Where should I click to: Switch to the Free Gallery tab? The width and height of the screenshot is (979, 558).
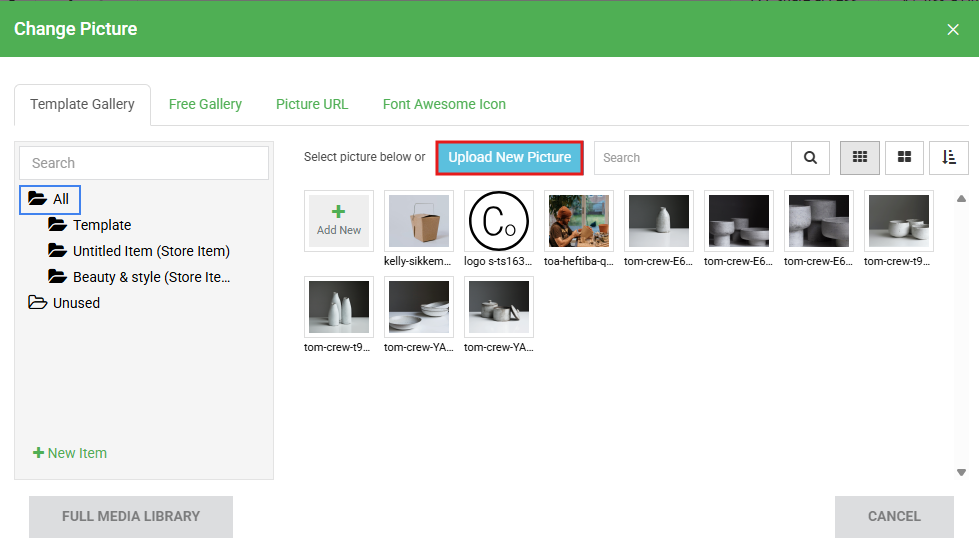click(205, 104)
